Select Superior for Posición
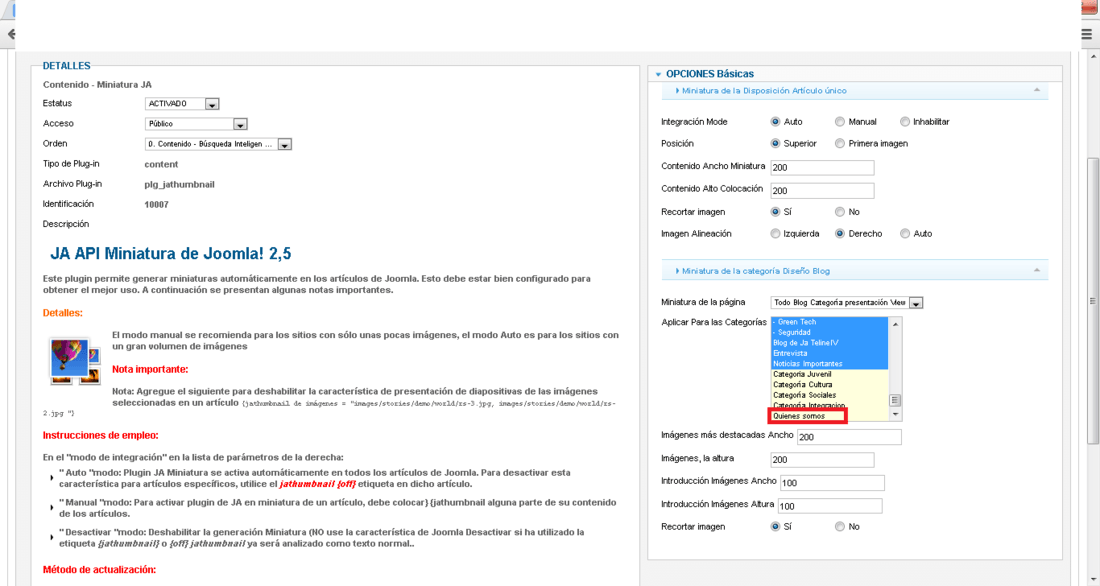The image size is (1100, 586). (x=775, y=143)
